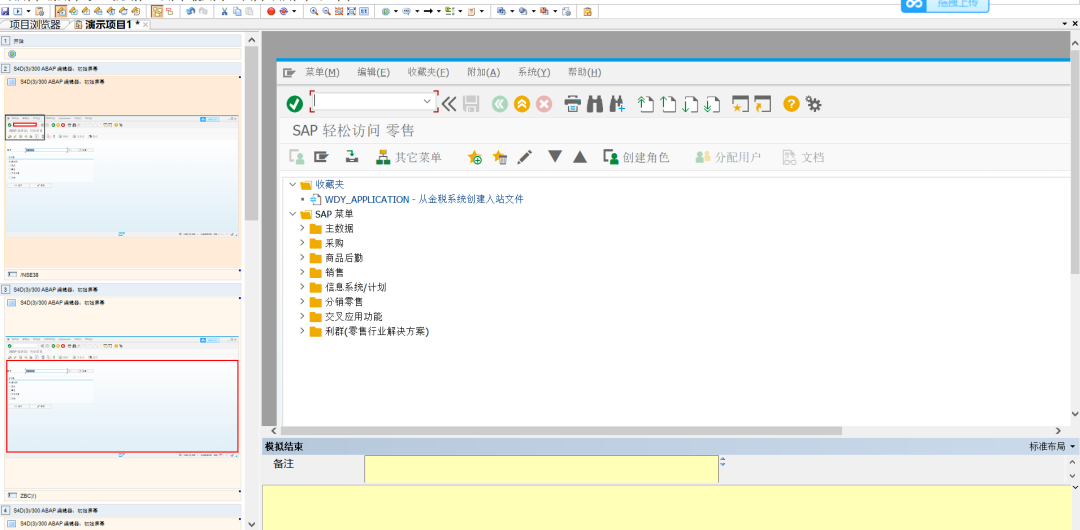Collapse the SAP 菜单 folder node

(293, 214)
